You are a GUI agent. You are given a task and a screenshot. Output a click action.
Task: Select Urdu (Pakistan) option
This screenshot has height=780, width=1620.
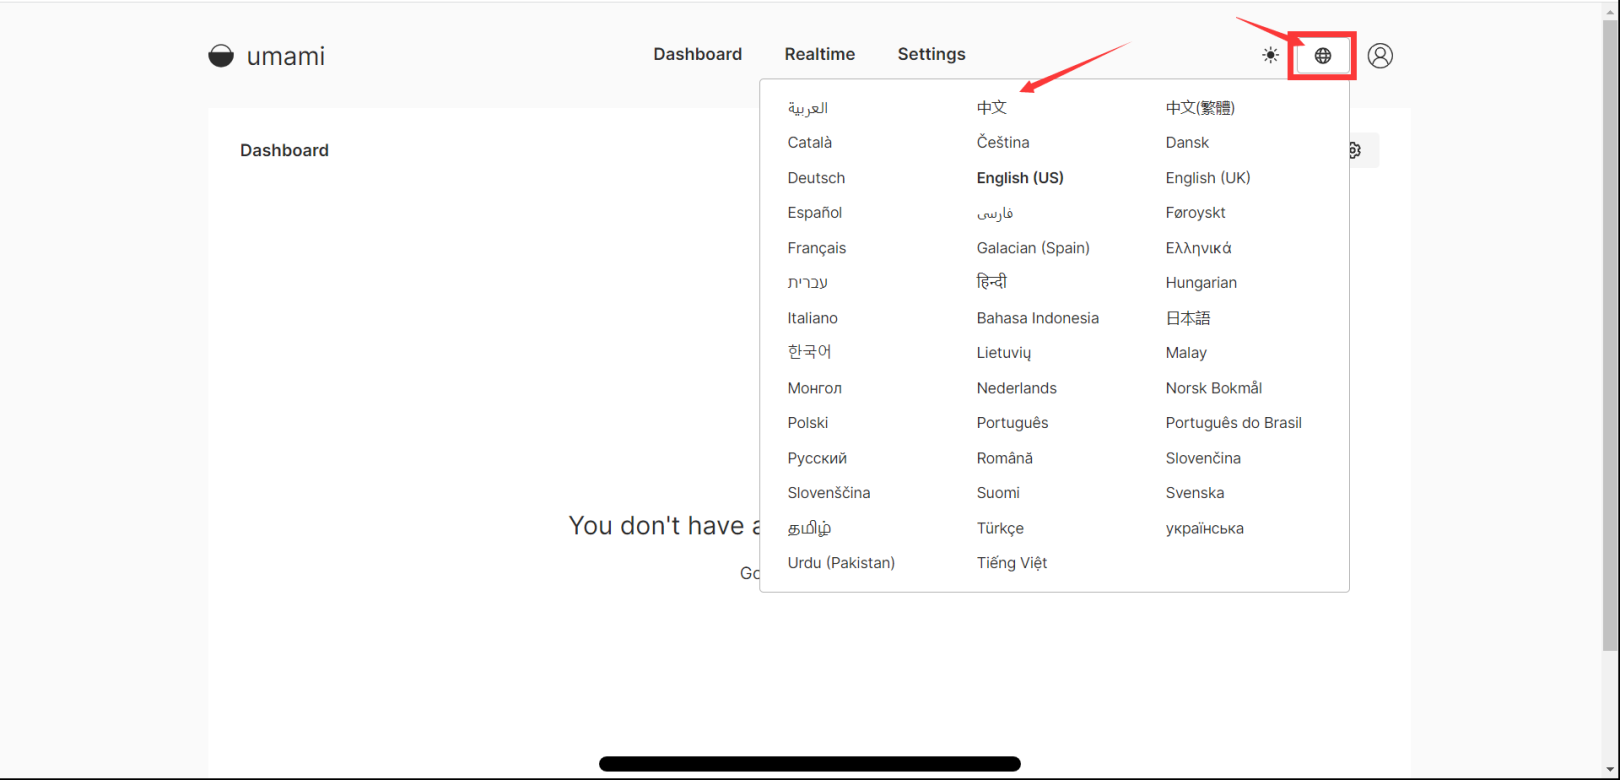point(841,563)
